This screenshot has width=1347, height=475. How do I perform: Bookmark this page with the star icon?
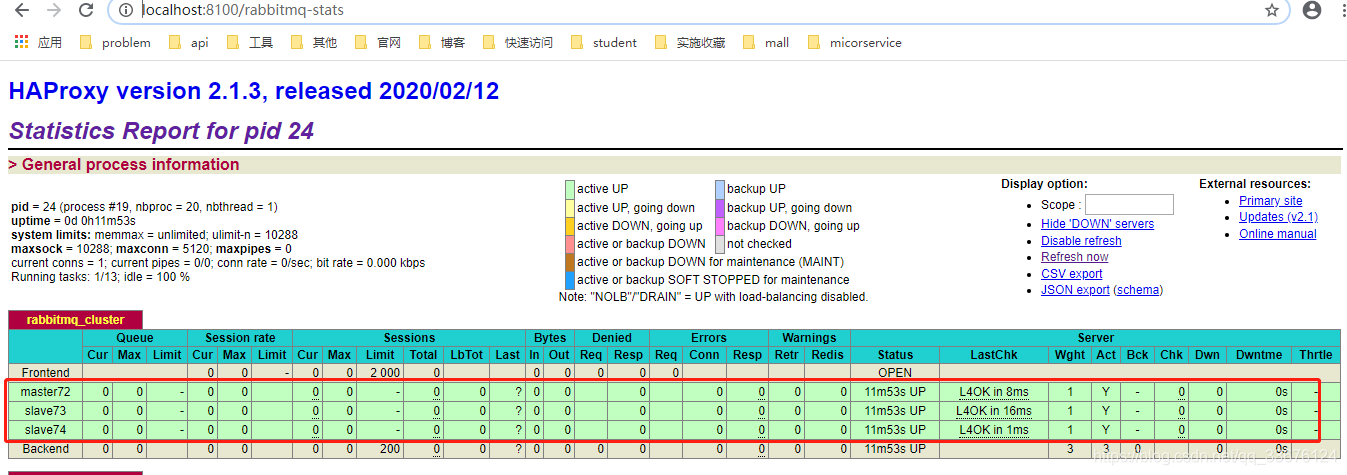[x=1271, y=11]
